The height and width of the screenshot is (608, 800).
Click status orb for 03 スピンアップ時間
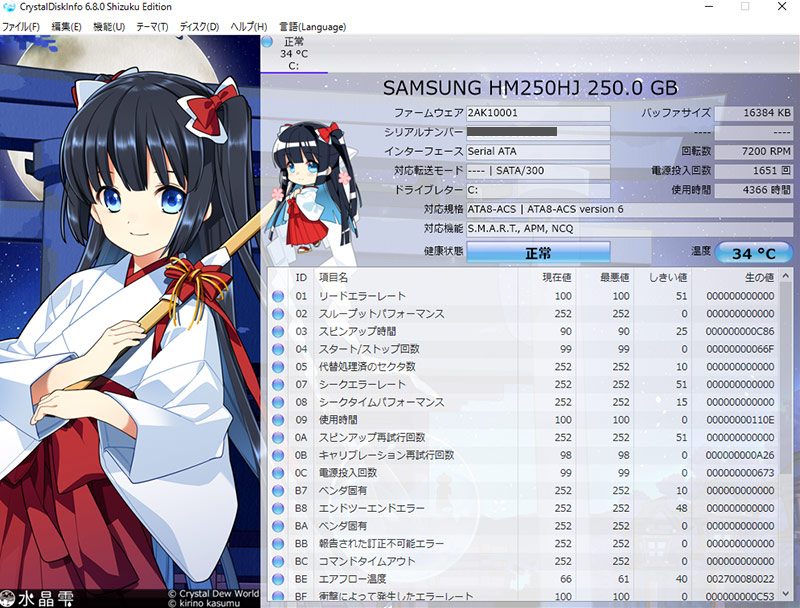point(278,332)
